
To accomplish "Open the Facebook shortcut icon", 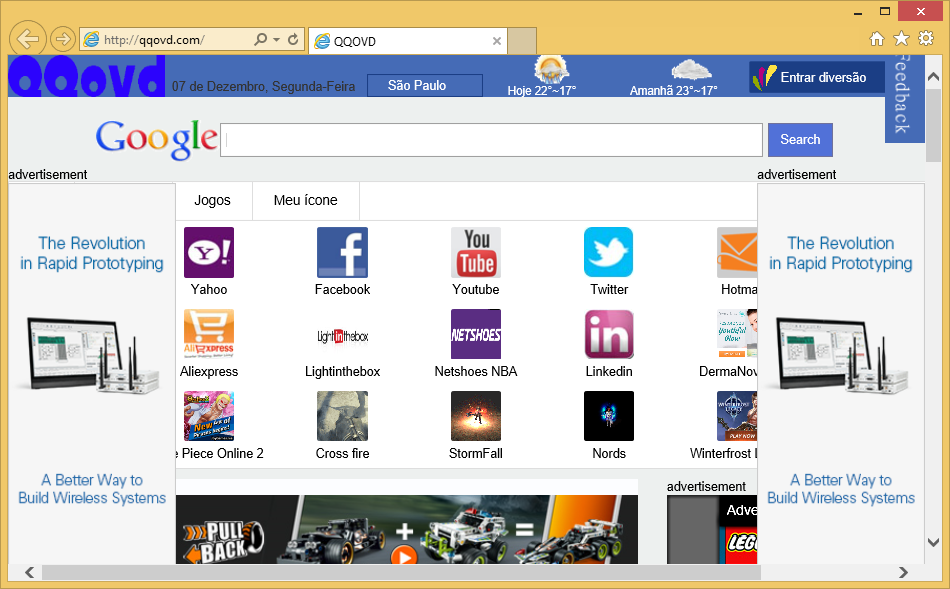I will pyautogui.click(x=342, y=252).
